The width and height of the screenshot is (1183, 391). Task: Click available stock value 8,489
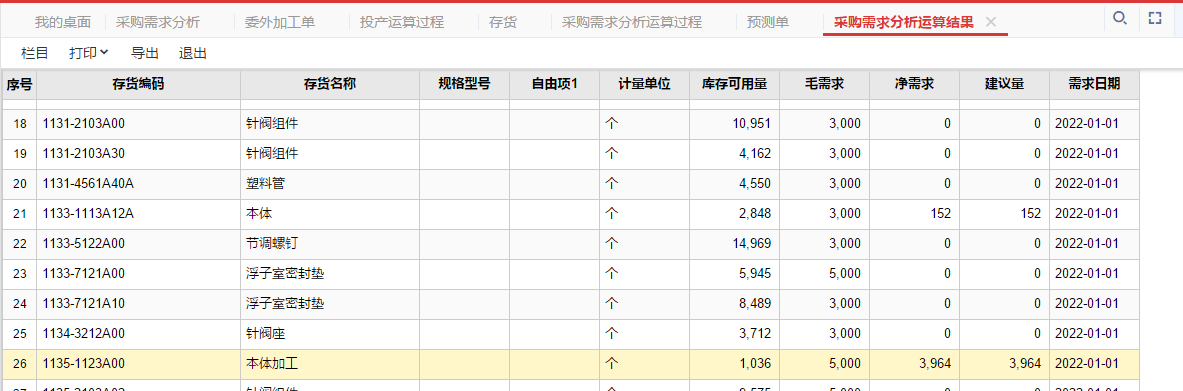(x=734, y=303)
